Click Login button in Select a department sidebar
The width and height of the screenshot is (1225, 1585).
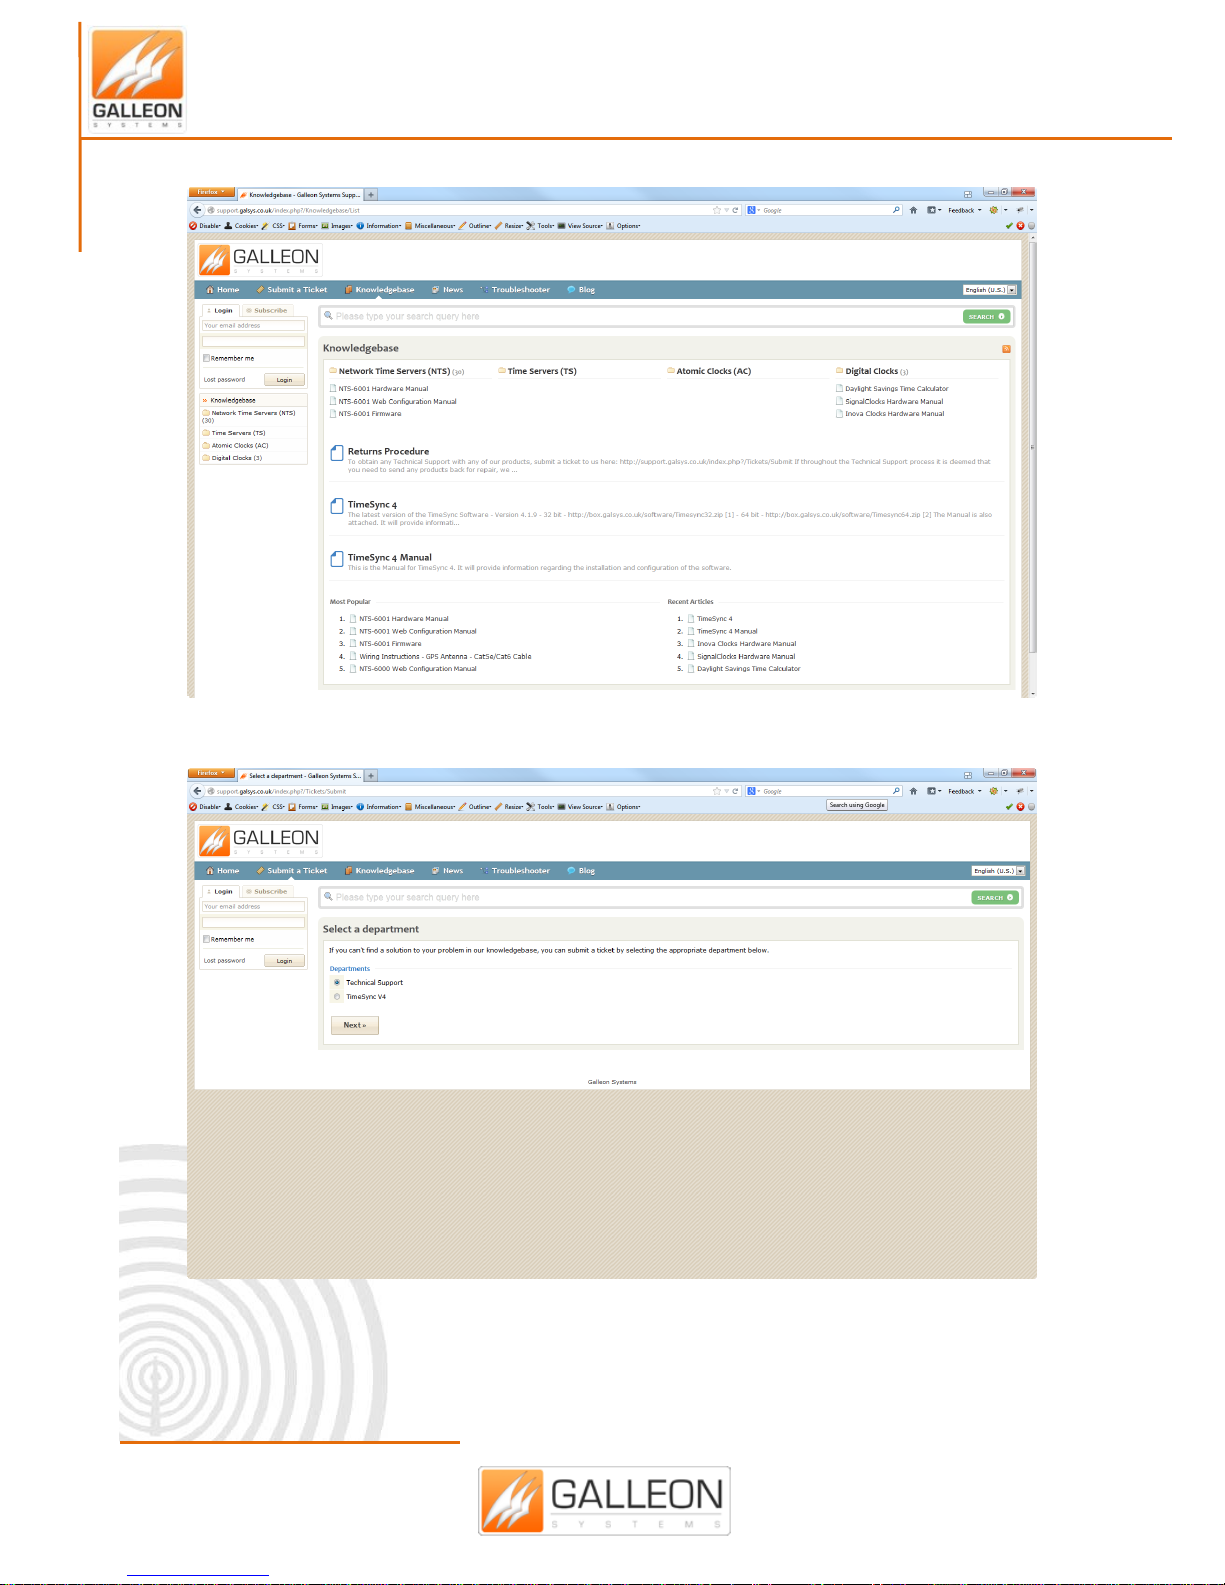click(284, 961)
